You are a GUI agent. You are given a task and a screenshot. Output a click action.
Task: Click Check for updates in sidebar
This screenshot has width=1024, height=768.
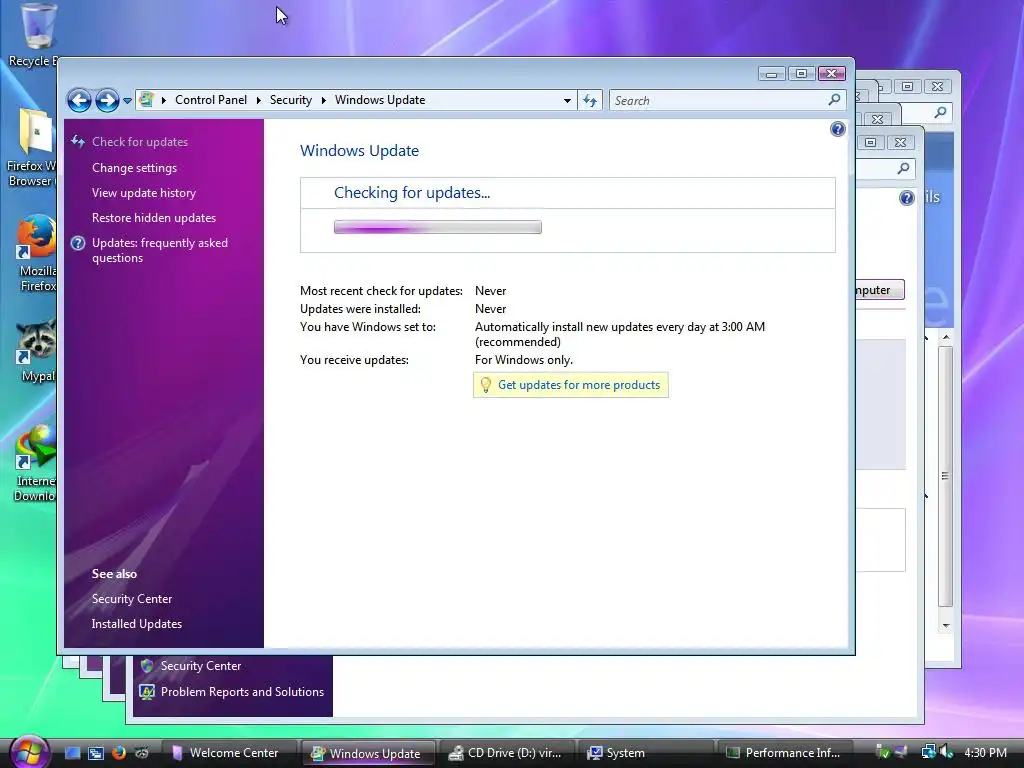tap(140, 142)
